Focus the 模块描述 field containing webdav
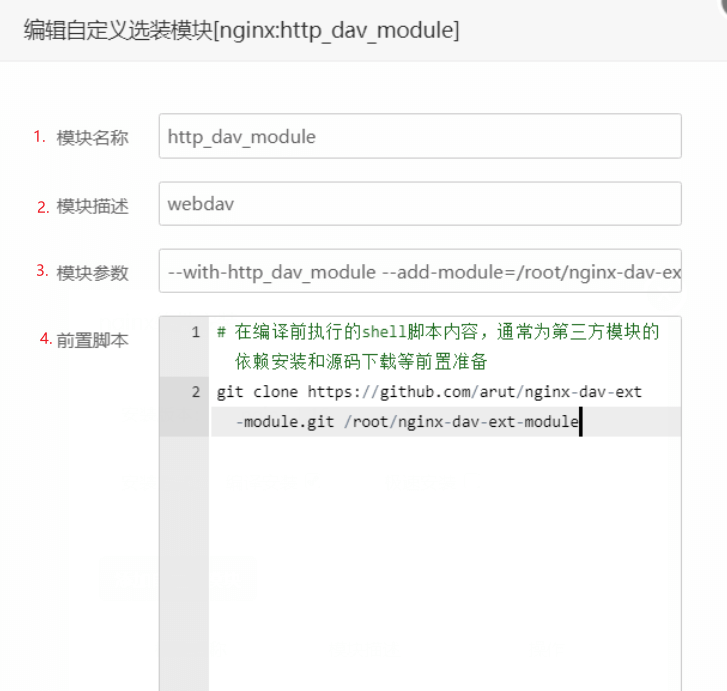727x691 pixels. coord(419,204)
